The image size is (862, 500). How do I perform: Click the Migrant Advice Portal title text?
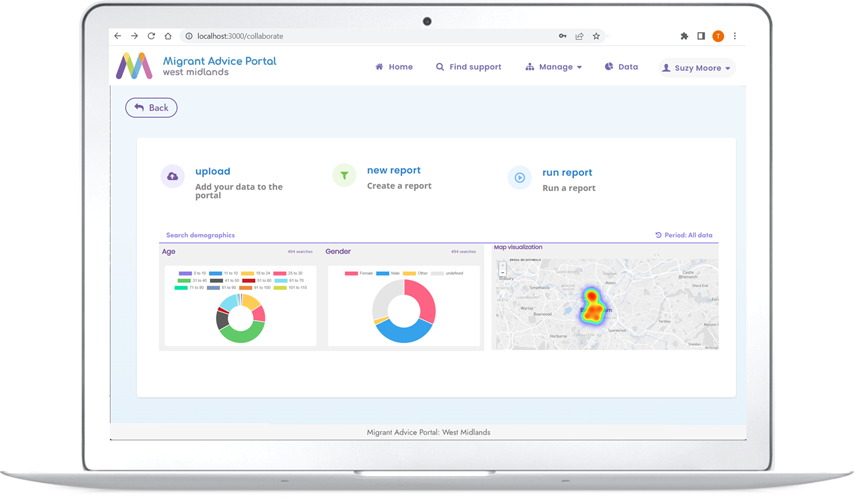point(219,61)
